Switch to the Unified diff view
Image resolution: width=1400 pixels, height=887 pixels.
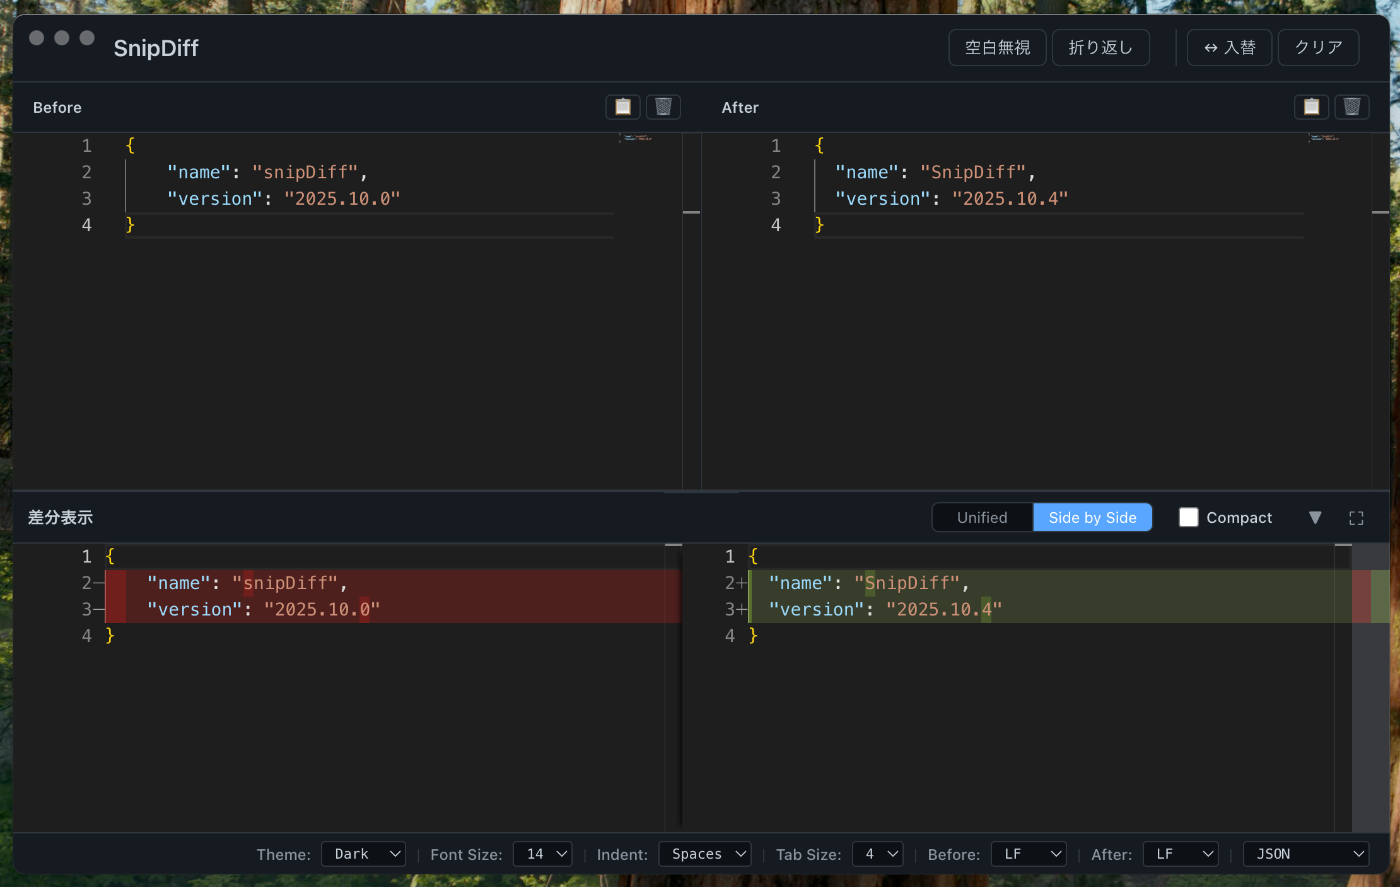tap(982, 517)
